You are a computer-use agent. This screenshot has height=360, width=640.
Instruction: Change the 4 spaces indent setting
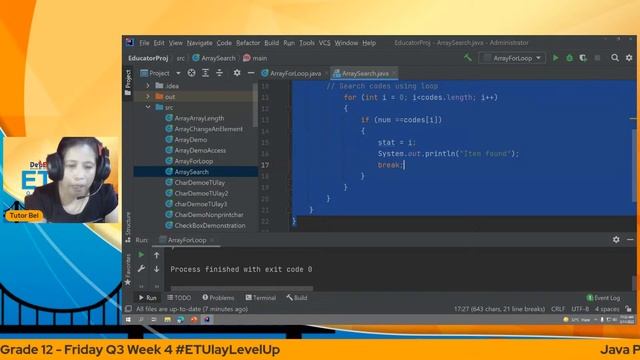607,309
